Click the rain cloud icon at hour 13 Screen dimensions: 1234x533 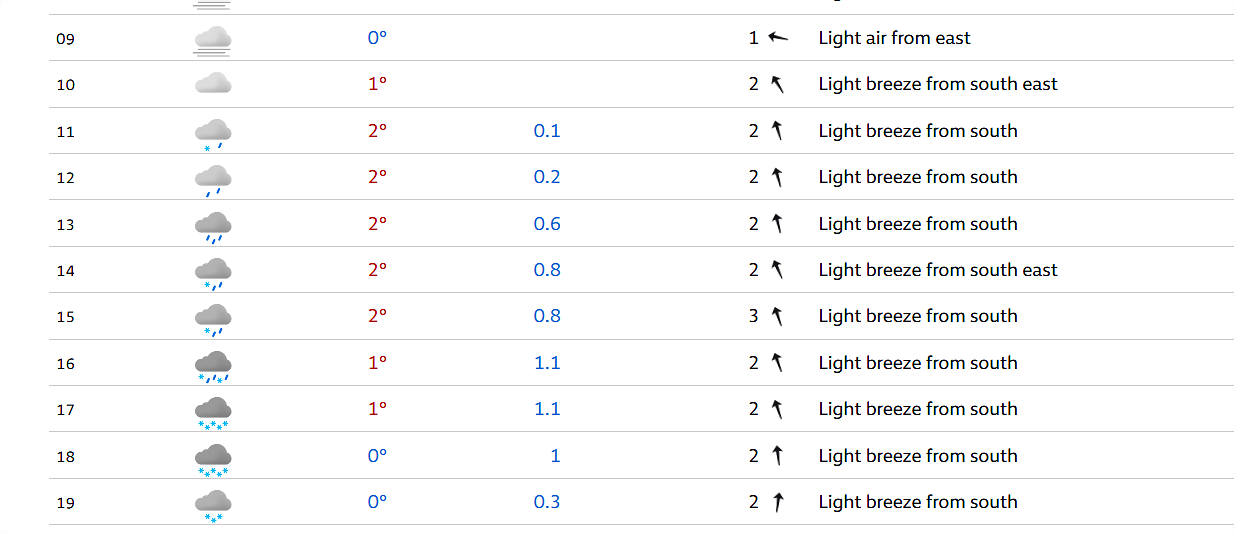click(213, 227)
